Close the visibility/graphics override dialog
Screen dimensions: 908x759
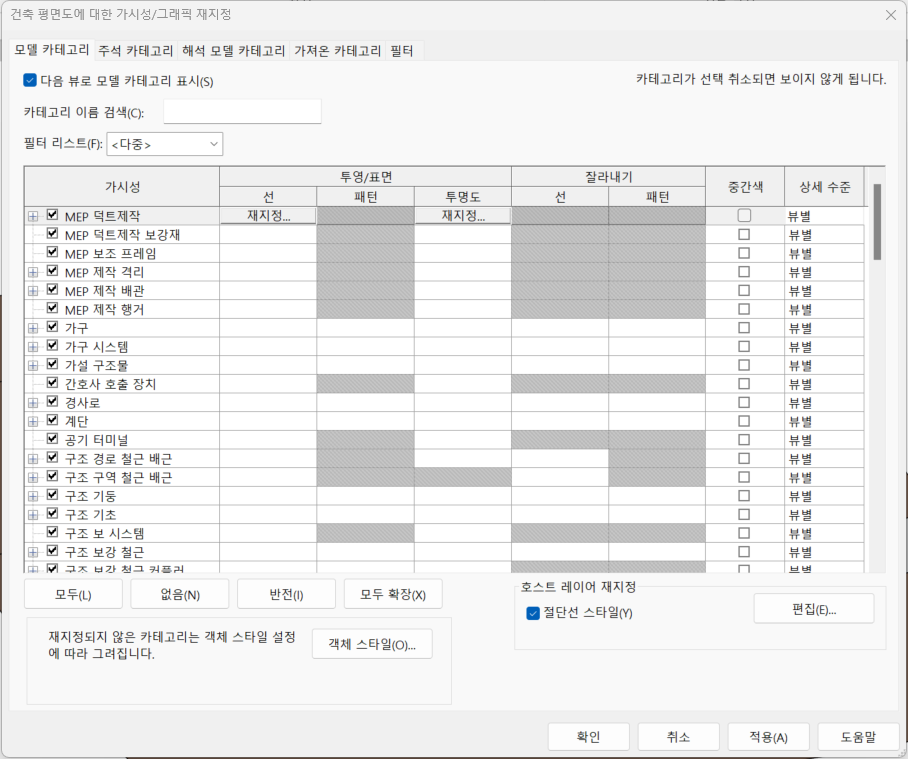point(890,15)
